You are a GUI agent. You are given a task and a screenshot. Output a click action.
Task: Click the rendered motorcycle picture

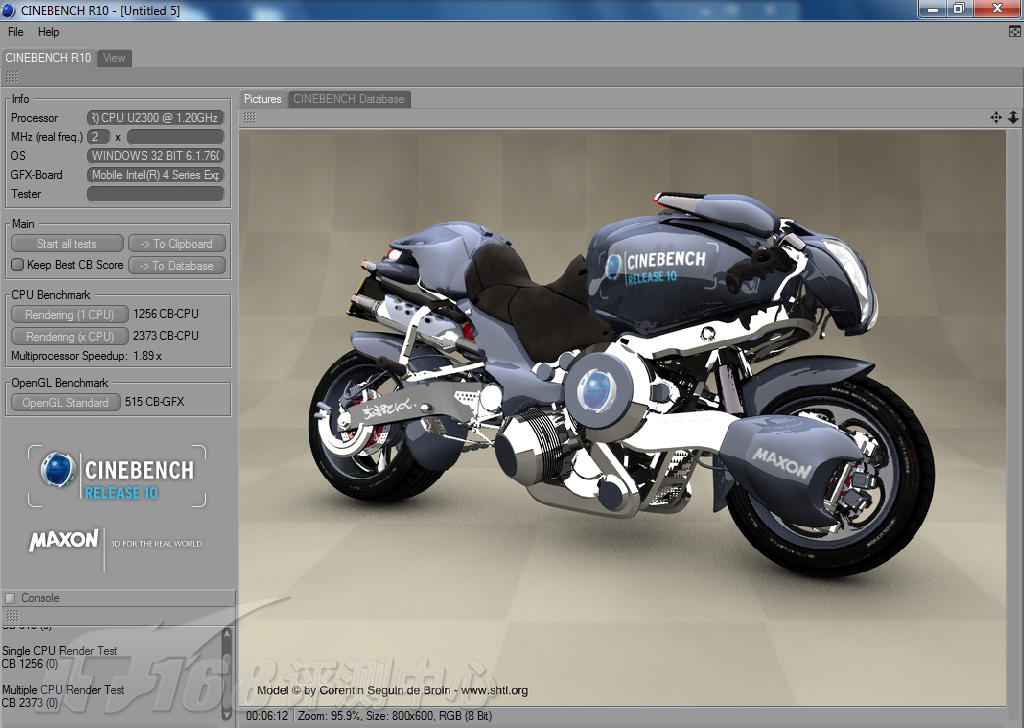pos(622,418)
